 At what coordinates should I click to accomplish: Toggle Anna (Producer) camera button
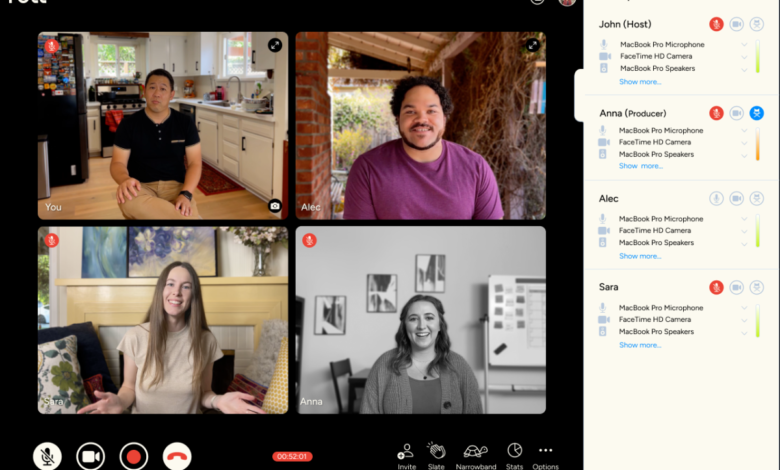pyautogui.click(x=736, y=113)
